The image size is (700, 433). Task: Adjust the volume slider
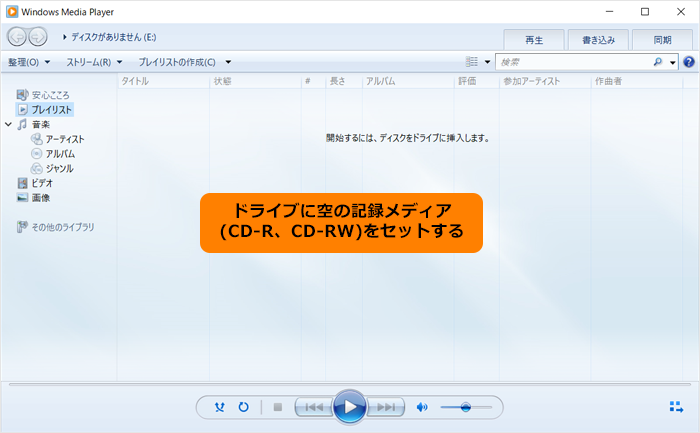point(466,407)
